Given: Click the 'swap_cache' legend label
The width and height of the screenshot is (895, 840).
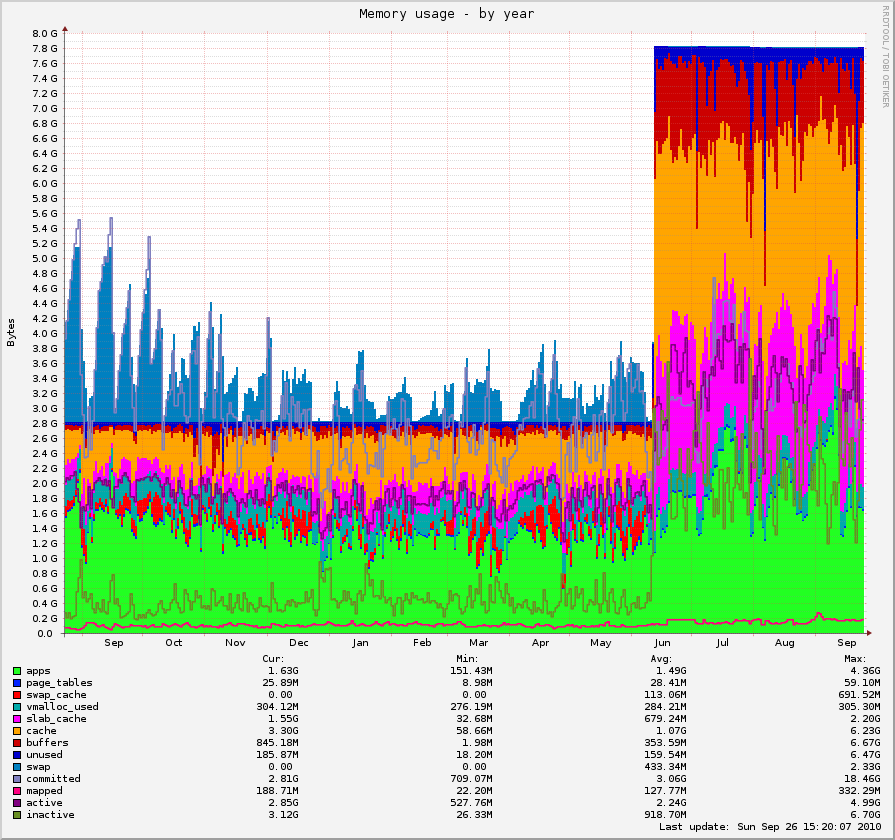Looking at the screenshot, I should [x=57, y=695].
